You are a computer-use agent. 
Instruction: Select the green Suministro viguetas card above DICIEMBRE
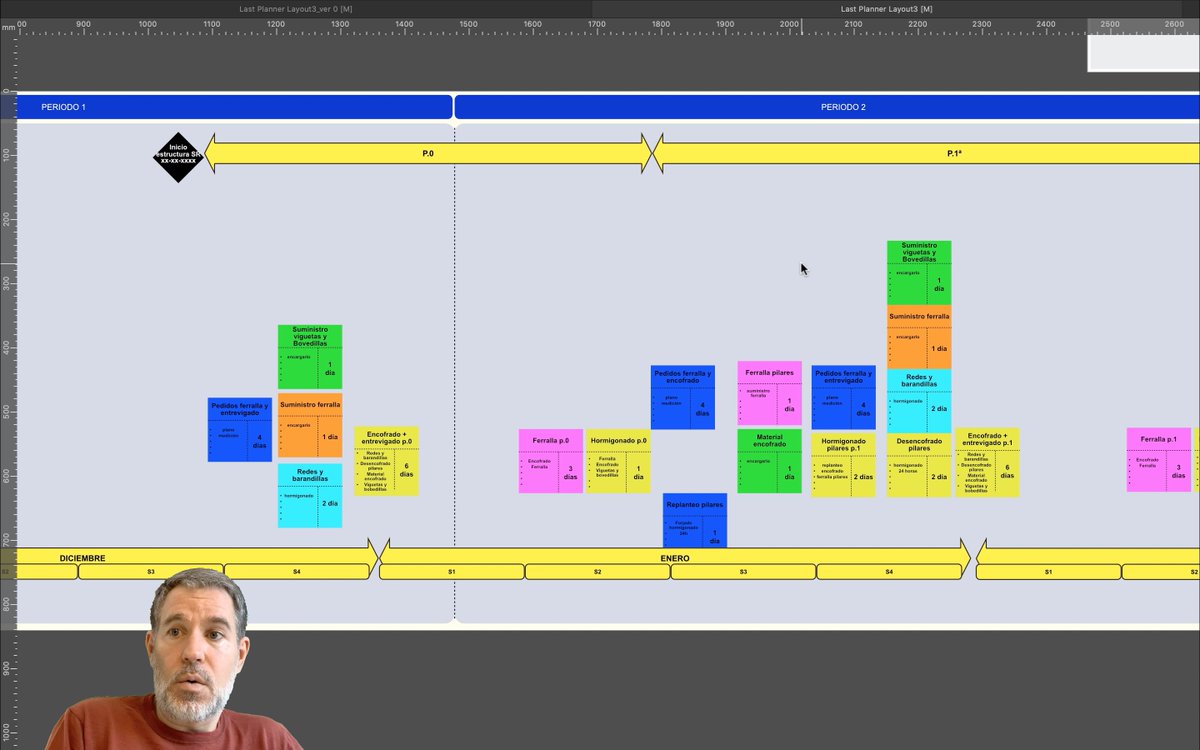[x=310, y=356]
